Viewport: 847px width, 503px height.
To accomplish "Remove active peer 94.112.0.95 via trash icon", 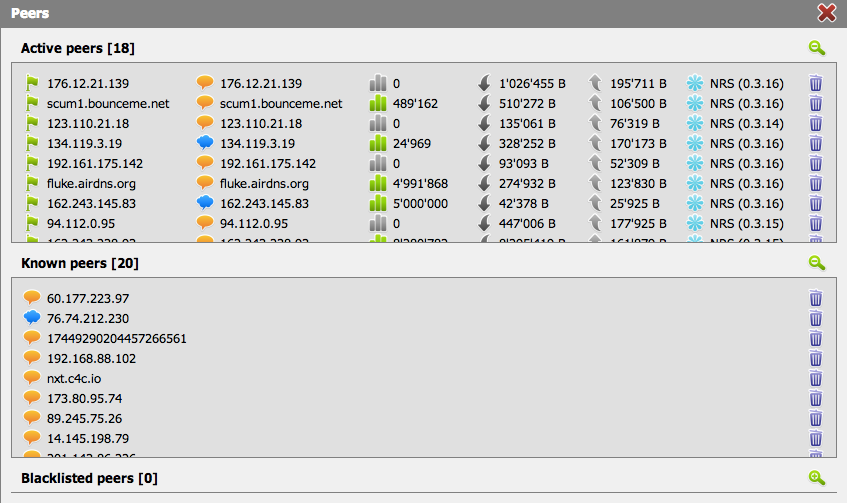I will 816,223.
